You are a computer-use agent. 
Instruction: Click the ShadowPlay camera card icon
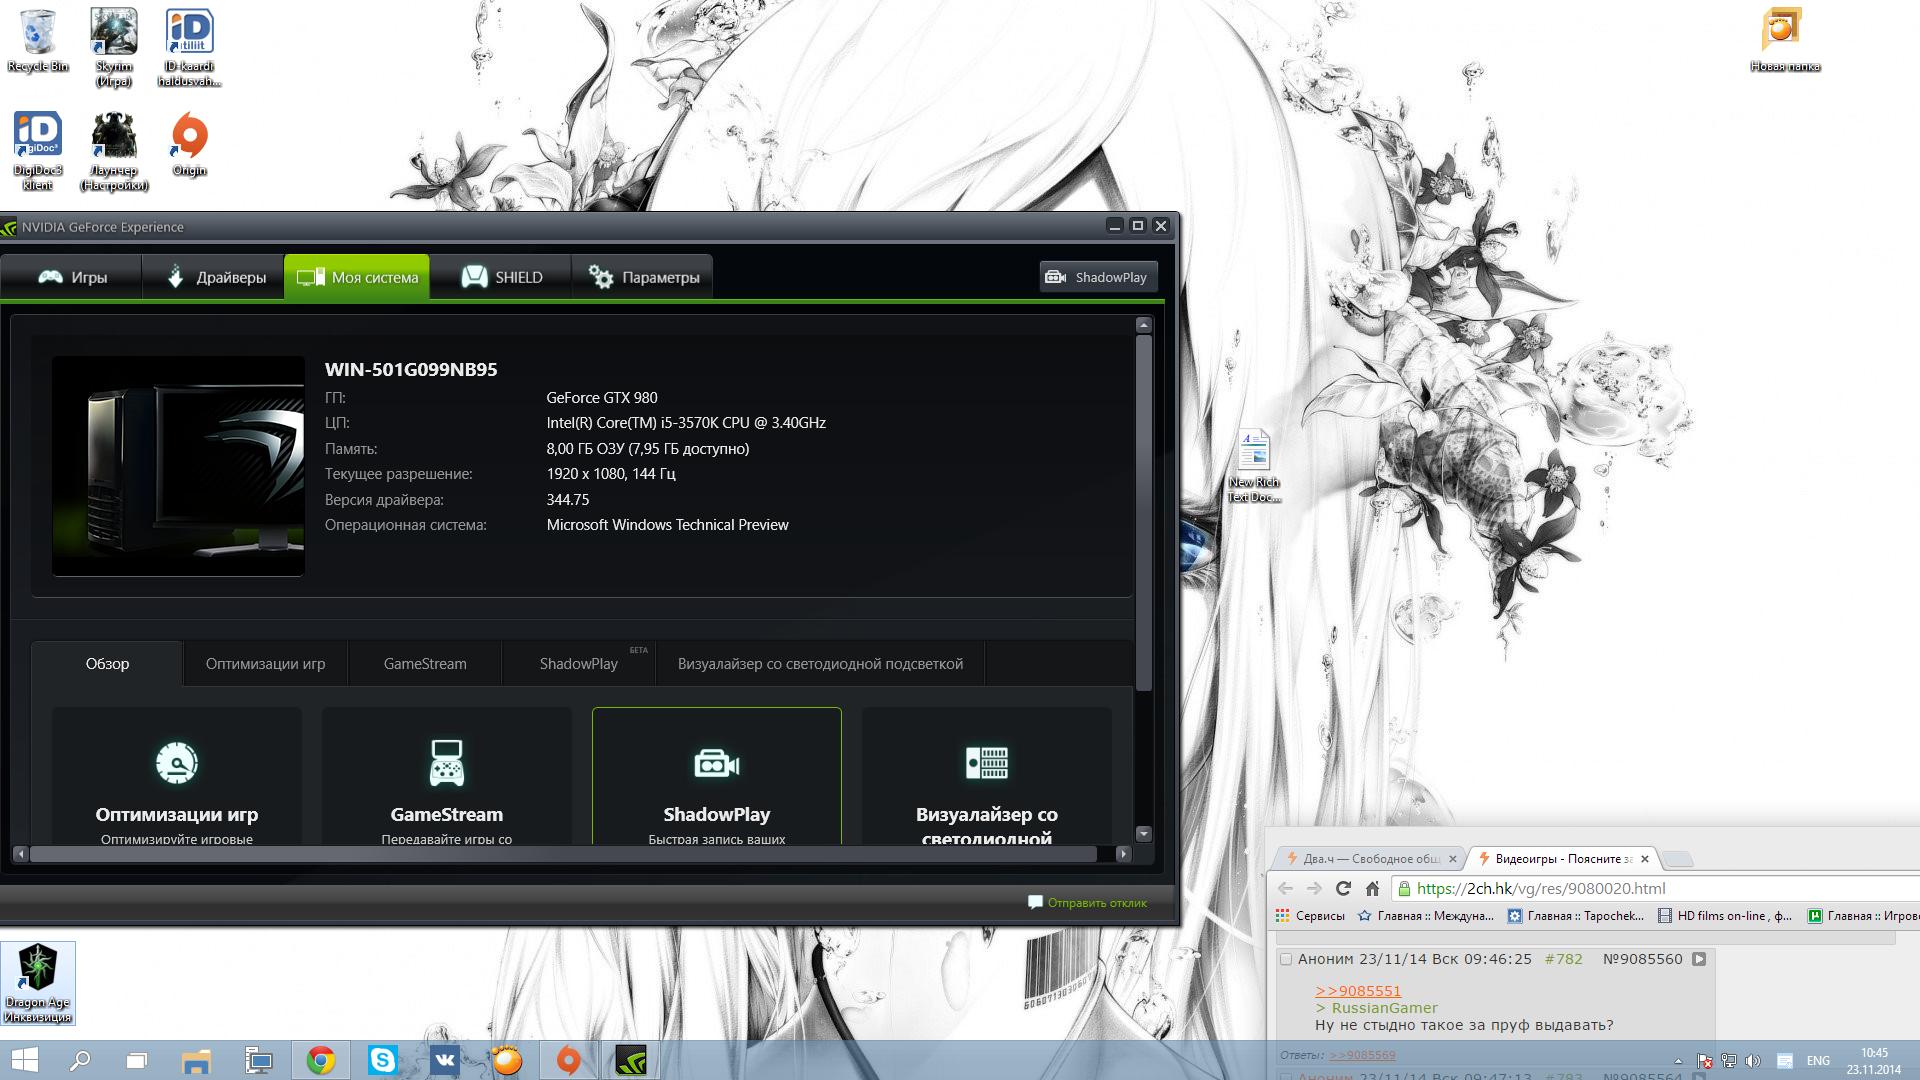coord(717,765)
